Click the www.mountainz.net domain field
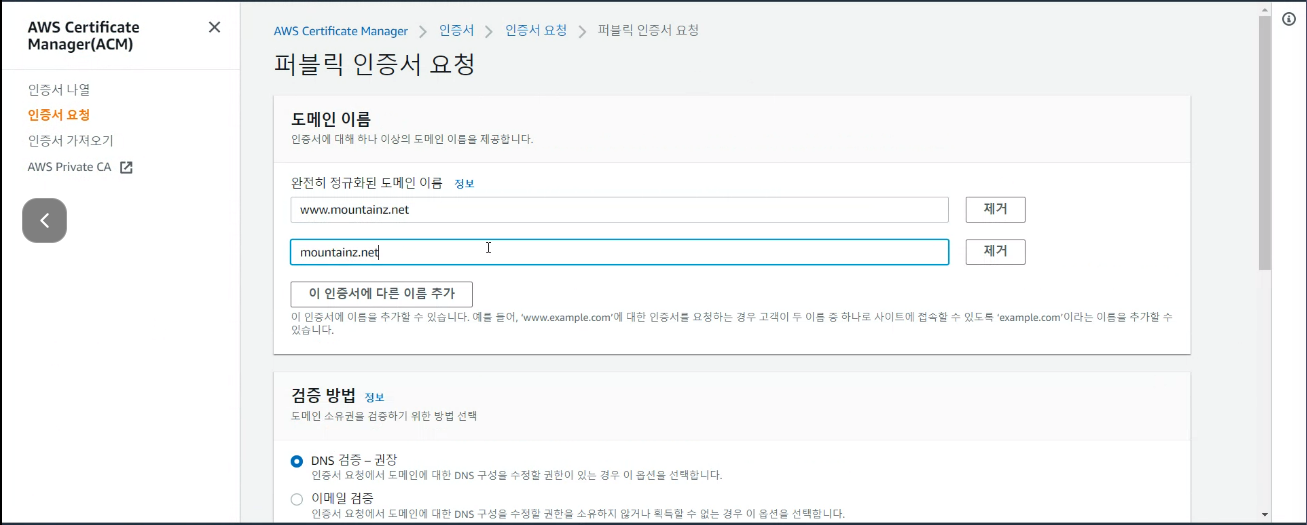The width and height of the screenshot is (1307, 525). point(619,210)
